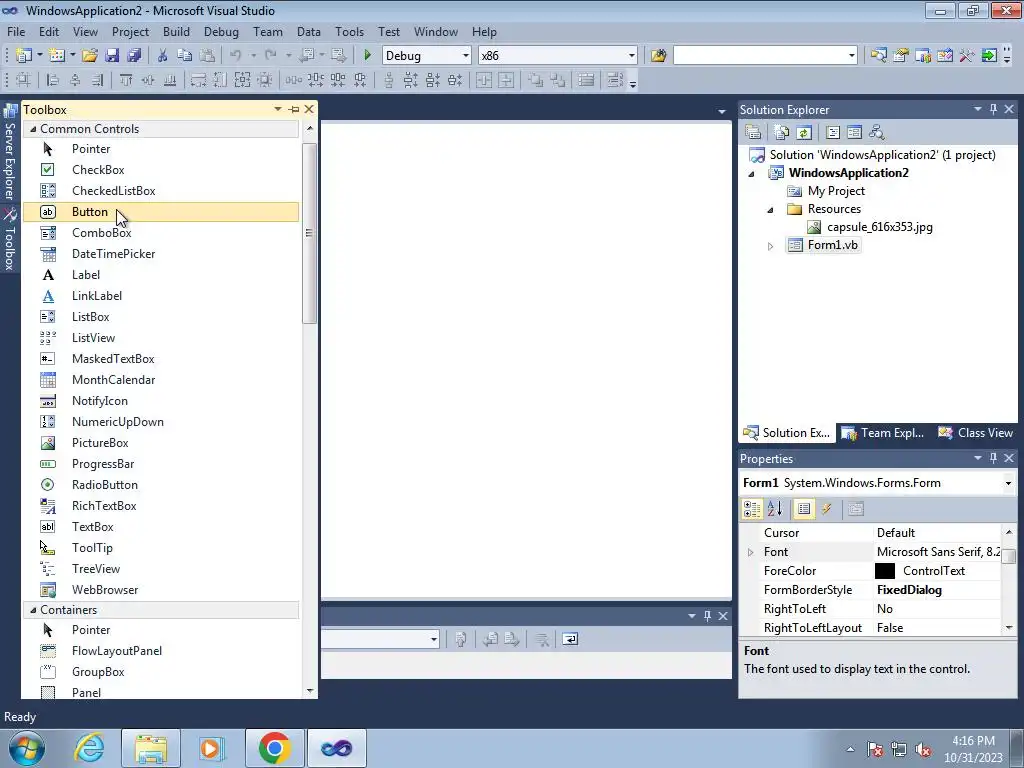1024x768 pixels.
Task: Open the Tools menu
Action: pos(349,31)
